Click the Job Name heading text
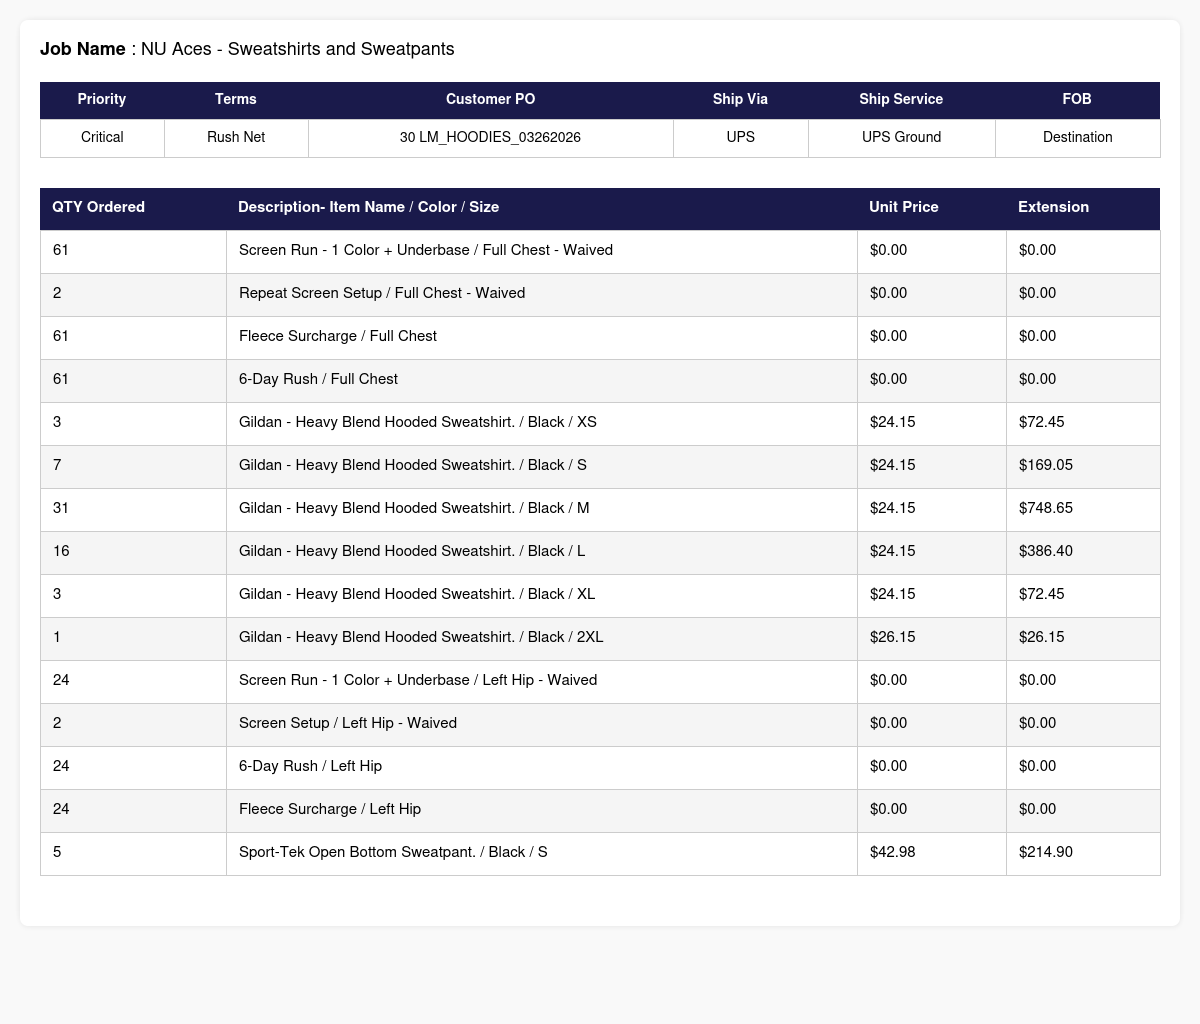This screenshot has width=1200, height=1024. (x=247, y=49)
